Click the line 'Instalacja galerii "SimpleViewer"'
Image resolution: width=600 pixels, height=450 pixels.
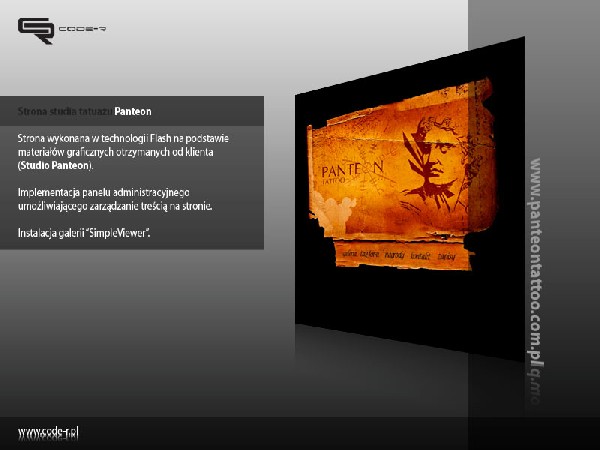84,233
